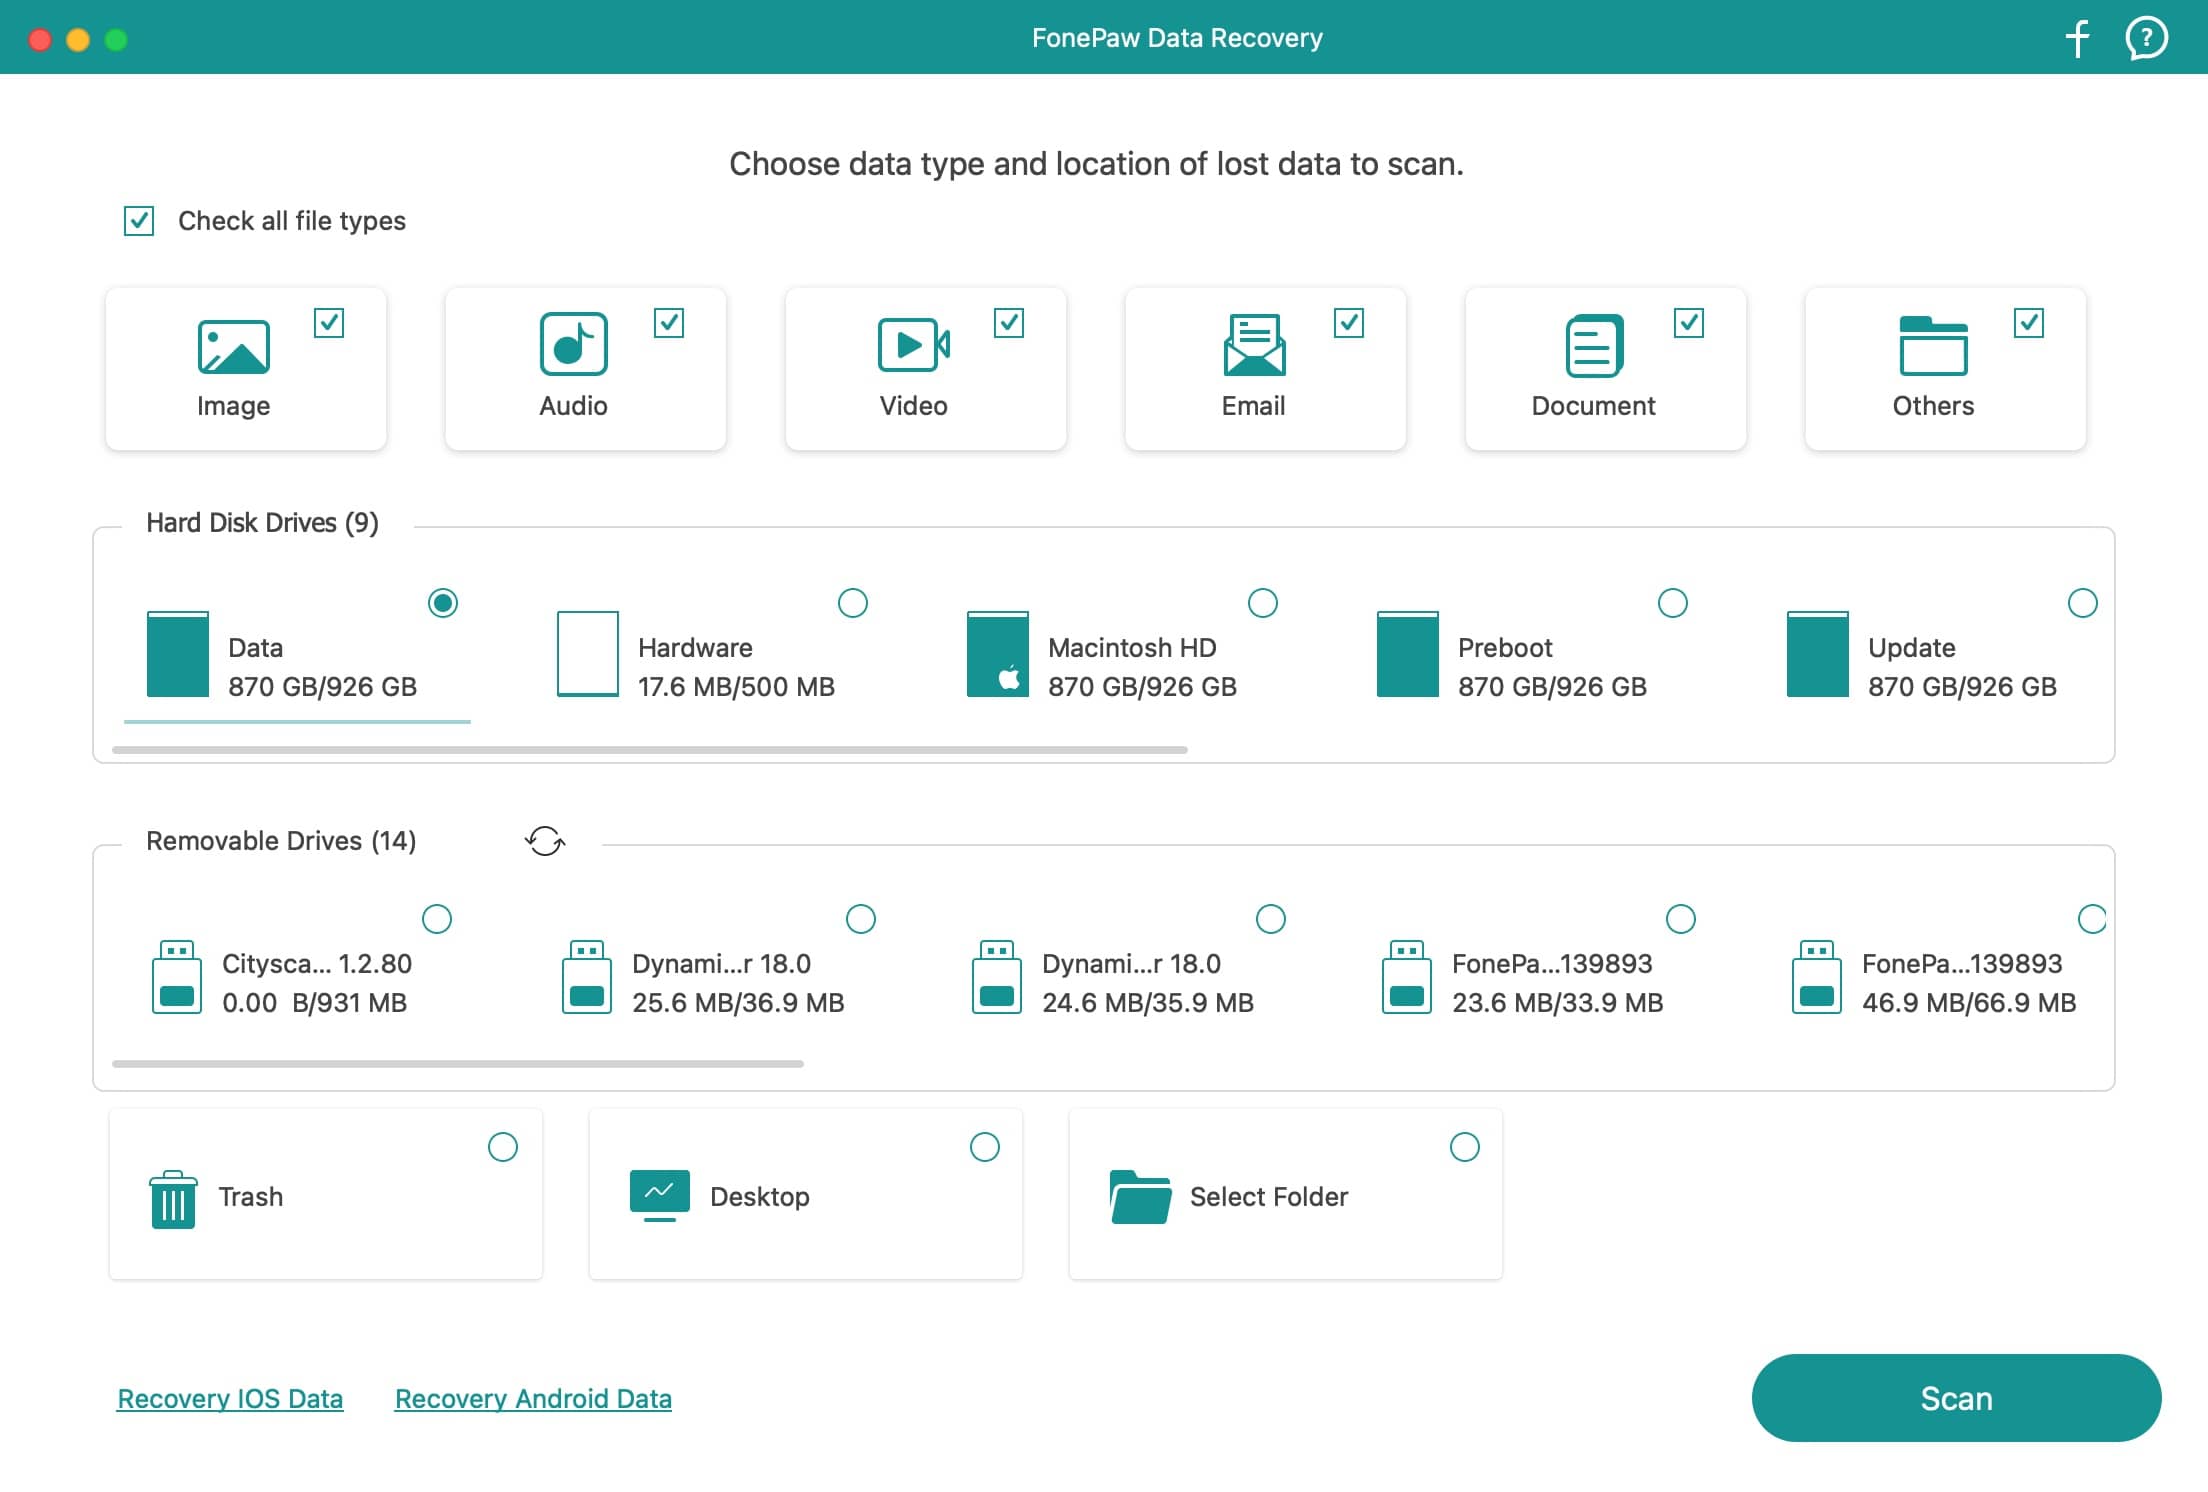Click the Preboot label

point(1505,648)
